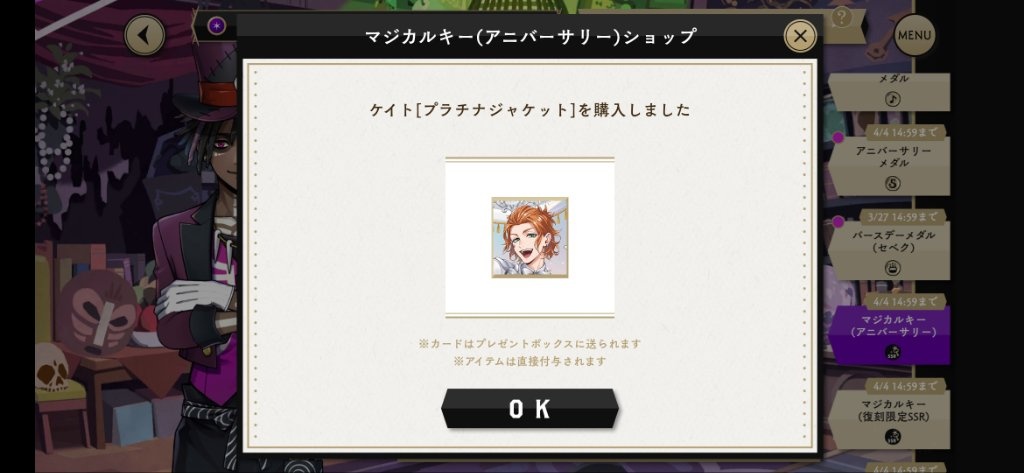Close the Magical Key shop dialog

click(x=800, y=36)
